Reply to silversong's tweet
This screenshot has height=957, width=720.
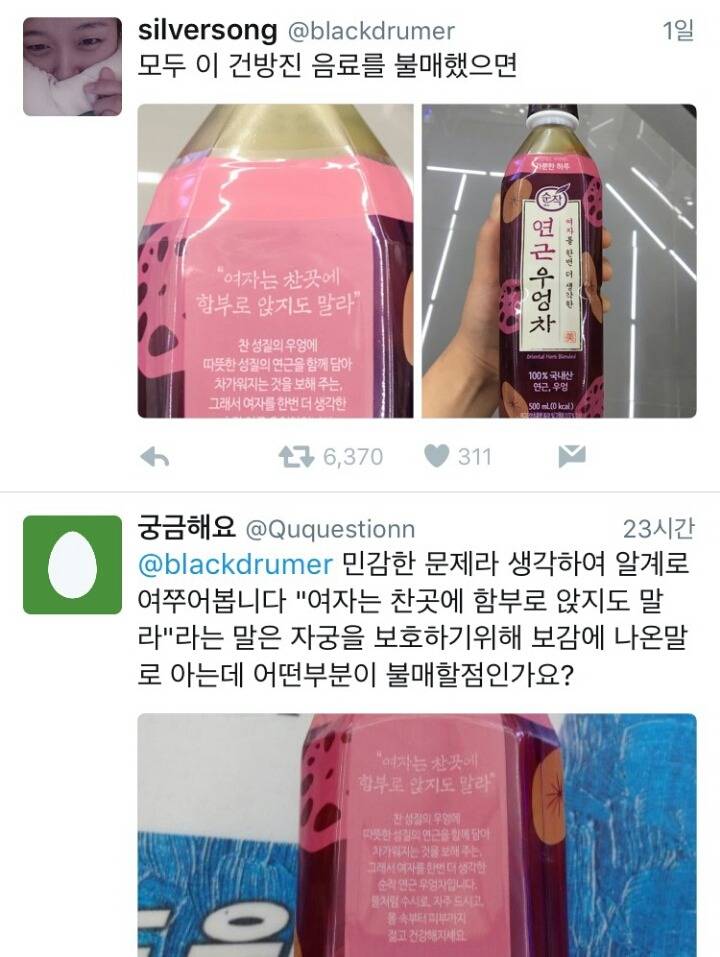coord(154,457)
